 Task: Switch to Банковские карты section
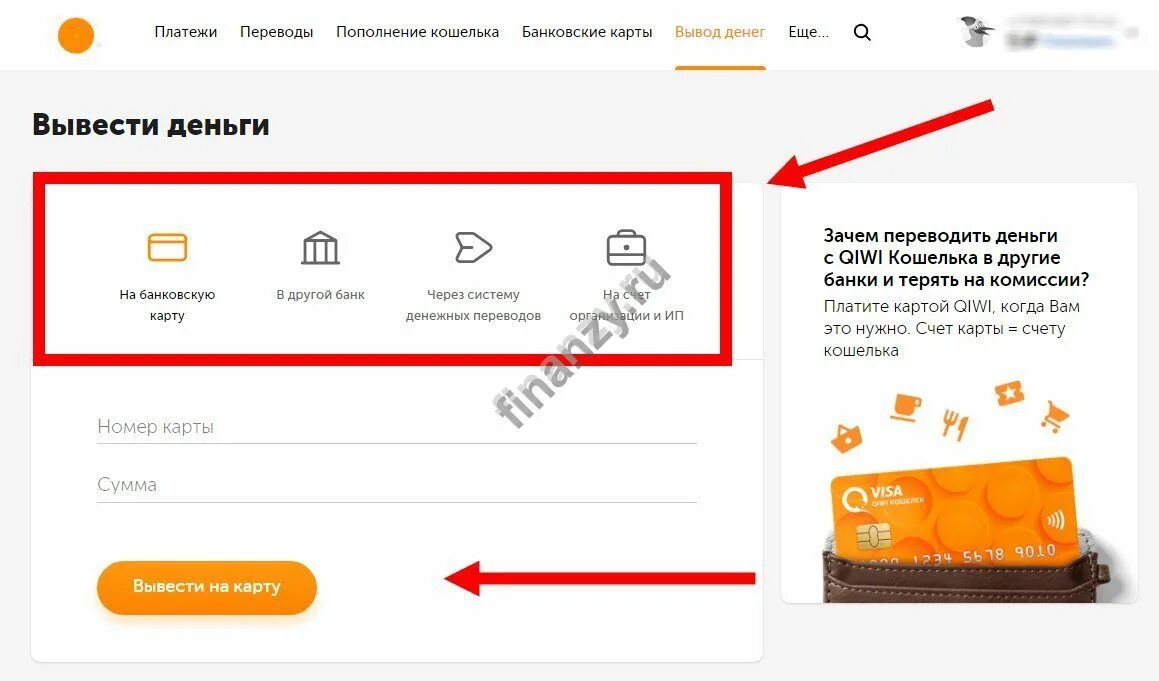coord(587,32)
